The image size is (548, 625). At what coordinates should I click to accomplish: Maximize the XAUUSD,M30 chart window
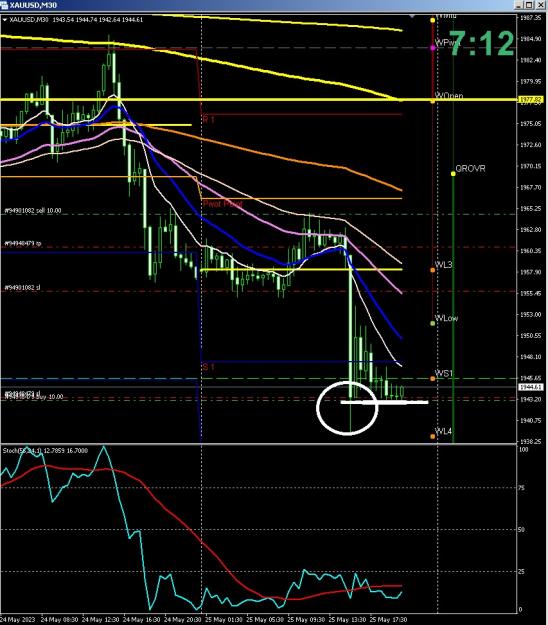coord(529,5)
